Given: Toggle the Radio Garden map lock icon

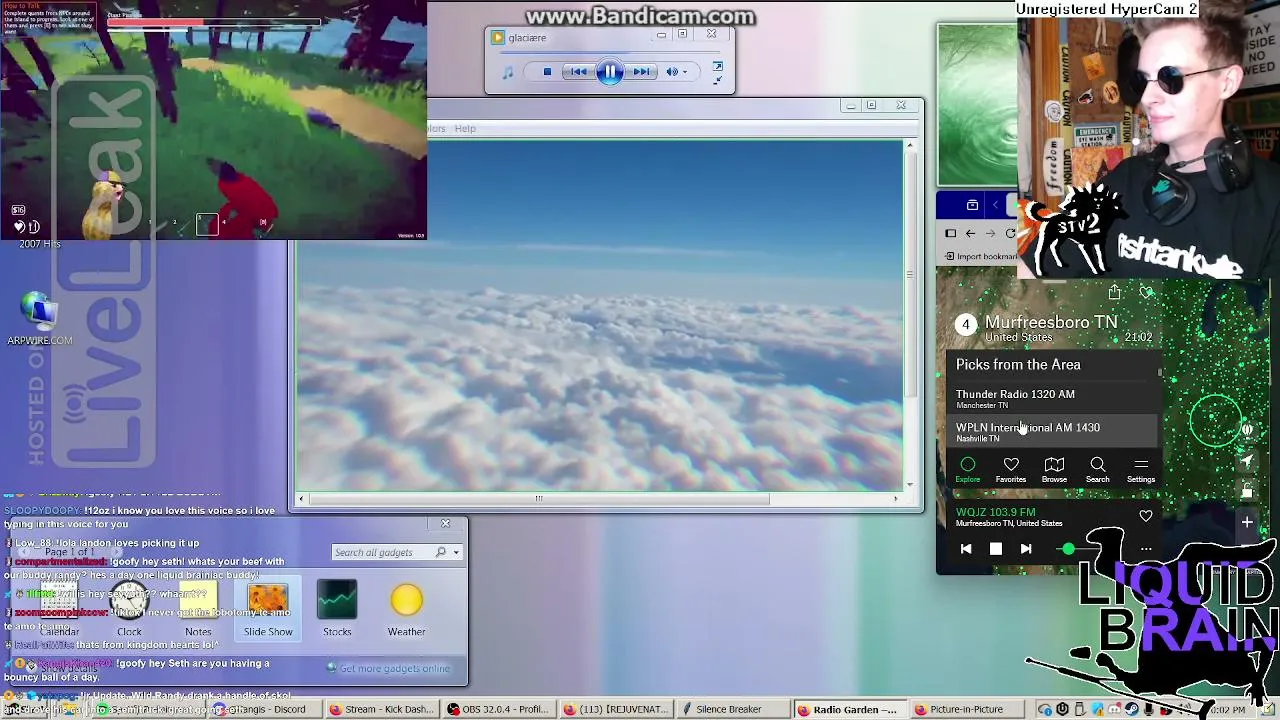Looking at the screenshot, I should pyautogui.click(x=1247, y=491).
